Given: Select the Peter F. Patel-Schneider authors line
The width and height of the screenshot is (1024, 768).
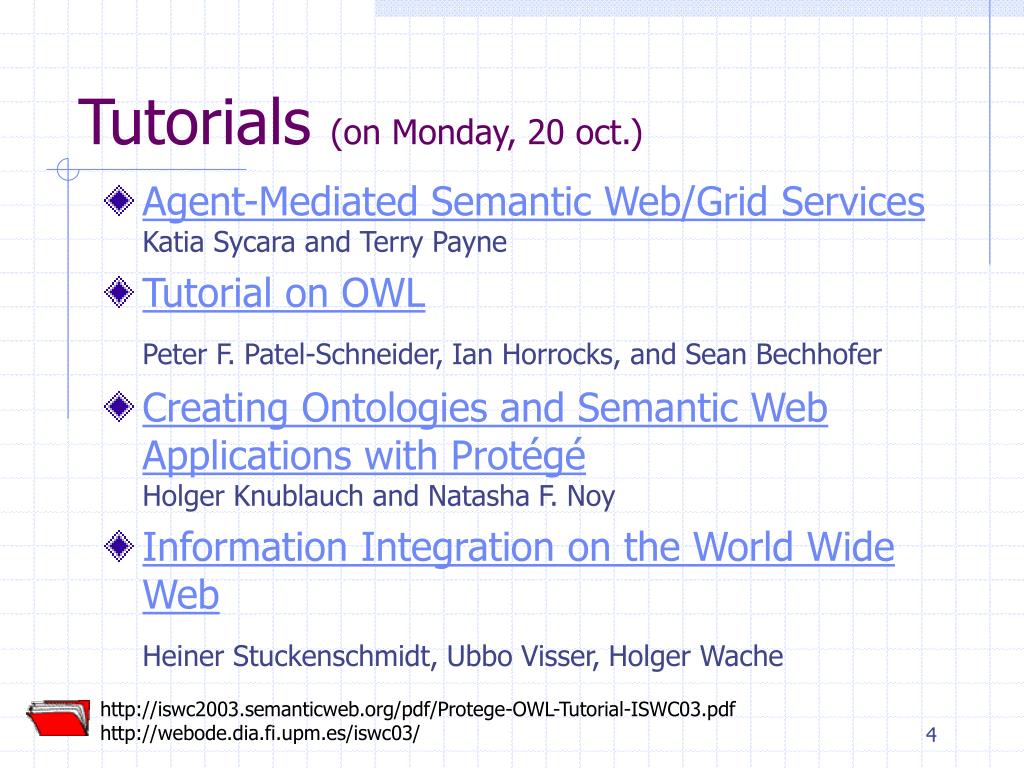Looking at the screenshot, I should click(512, 355).
